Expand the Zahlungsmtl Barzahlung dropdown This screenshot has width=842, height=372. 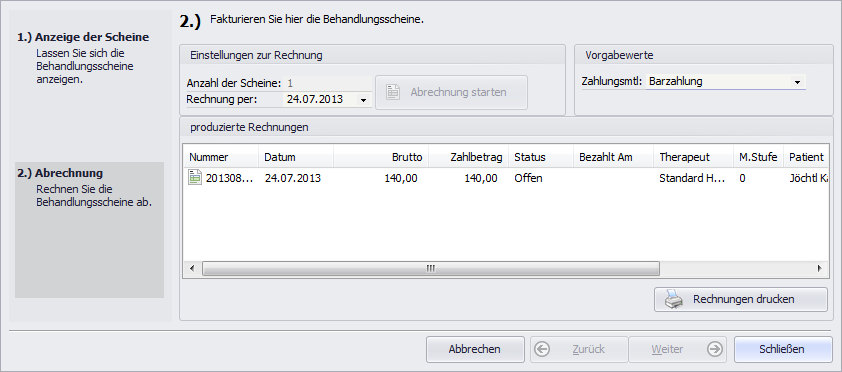point(797,82)
